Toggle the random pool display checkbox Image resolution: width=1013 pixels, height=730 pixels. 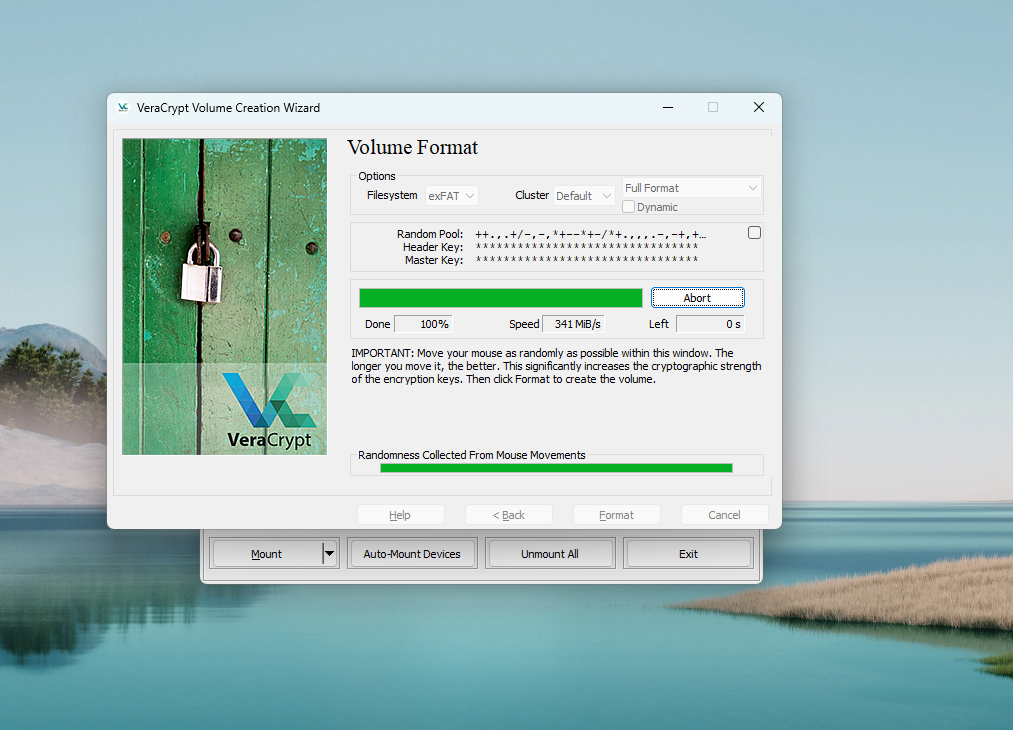tap(754, 233)
